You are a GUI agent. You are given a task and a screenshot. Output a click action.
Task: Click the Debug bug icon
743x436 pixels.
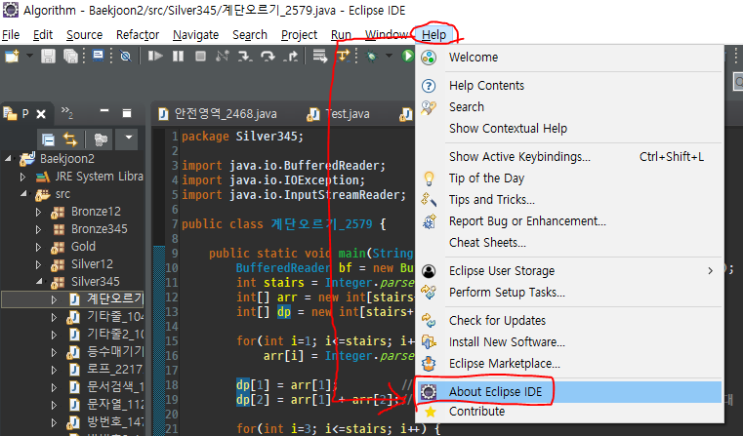tap(372, 56)
